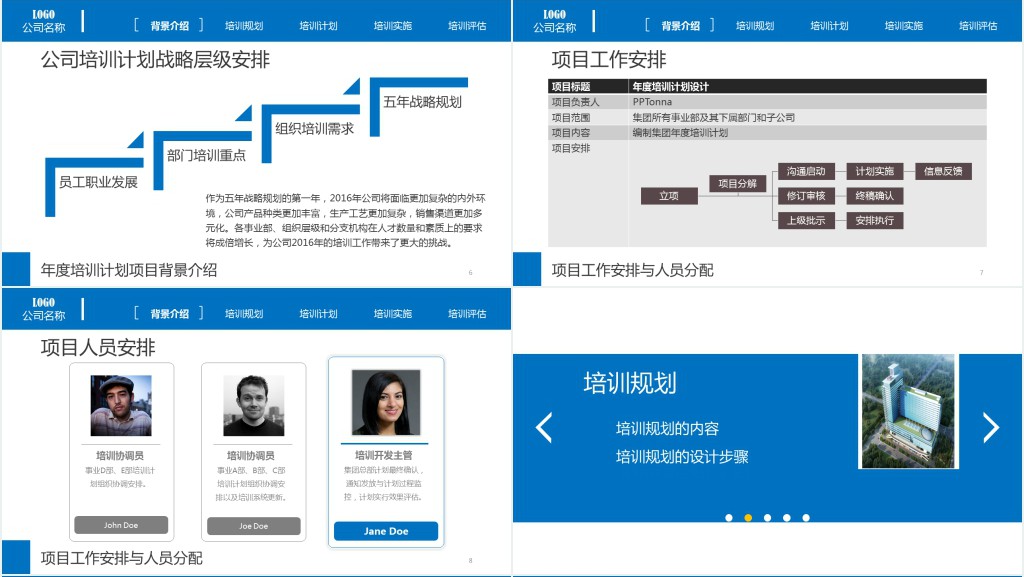This screenshot has height=577, width=1024.
Task: Click the LOGO in 项目人员安排 slide header
Action: coord(44,302)
